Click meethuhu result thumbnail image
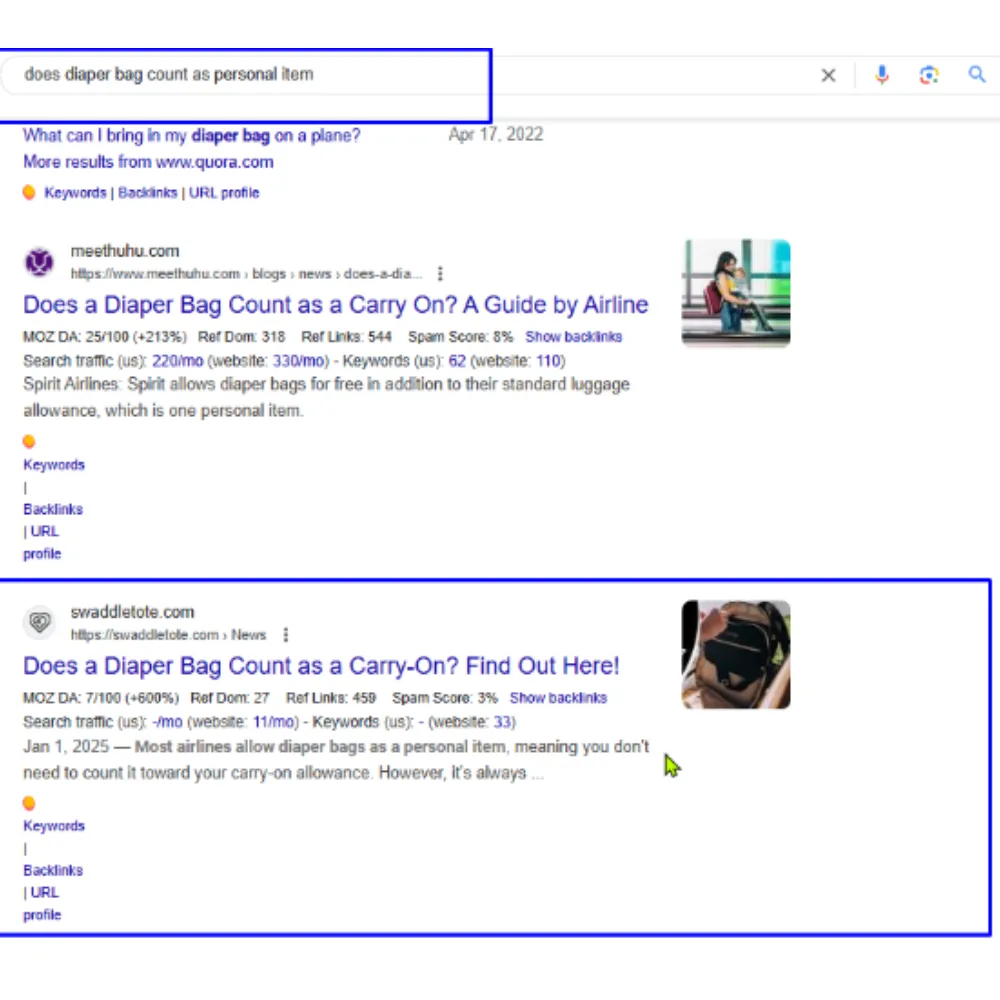Image resolution: width=1000 pixels, height=1000 pixels. (x=735, y=293)
